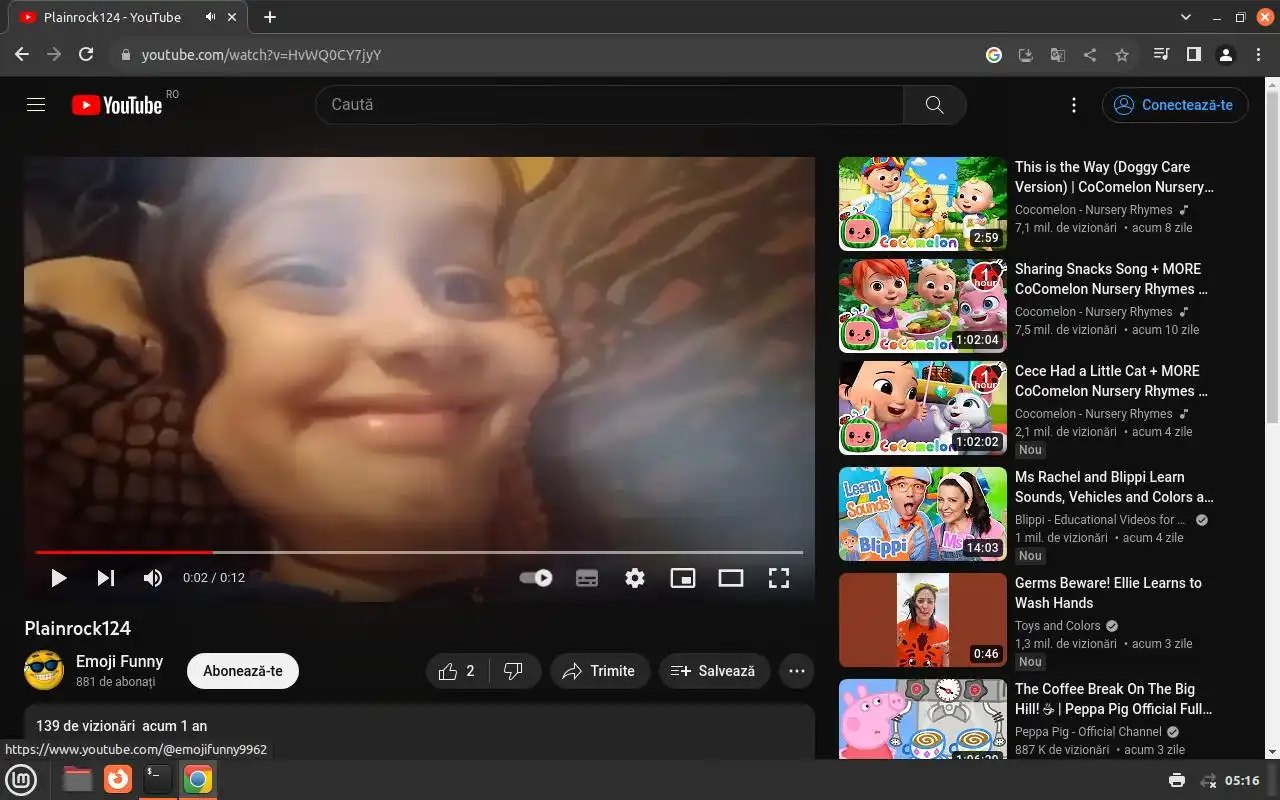
Task: Open This is the Way CoComelon thumbnail
Action: coord(923,203)
